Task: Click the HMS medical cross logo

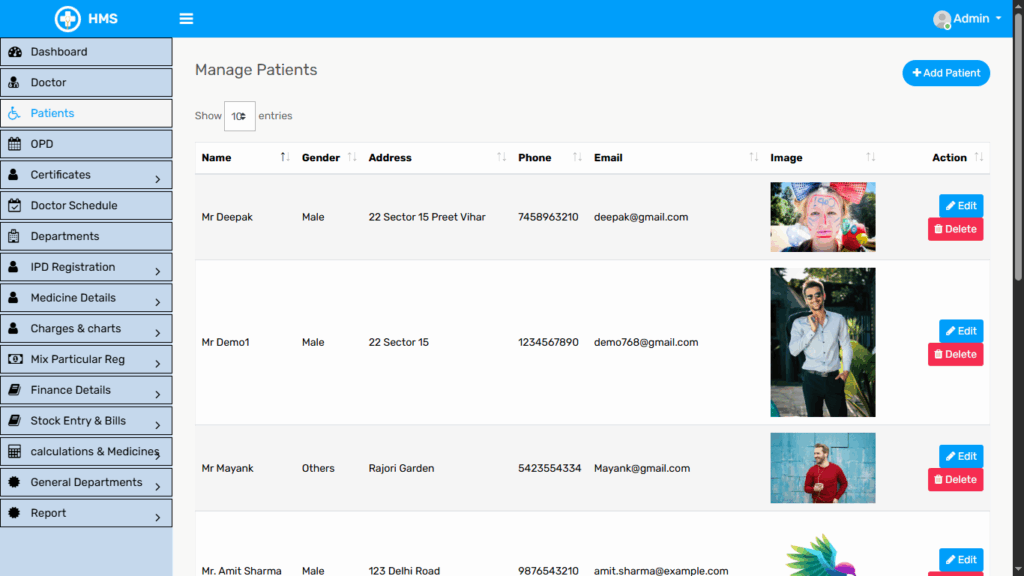Action: click(67, 19)
